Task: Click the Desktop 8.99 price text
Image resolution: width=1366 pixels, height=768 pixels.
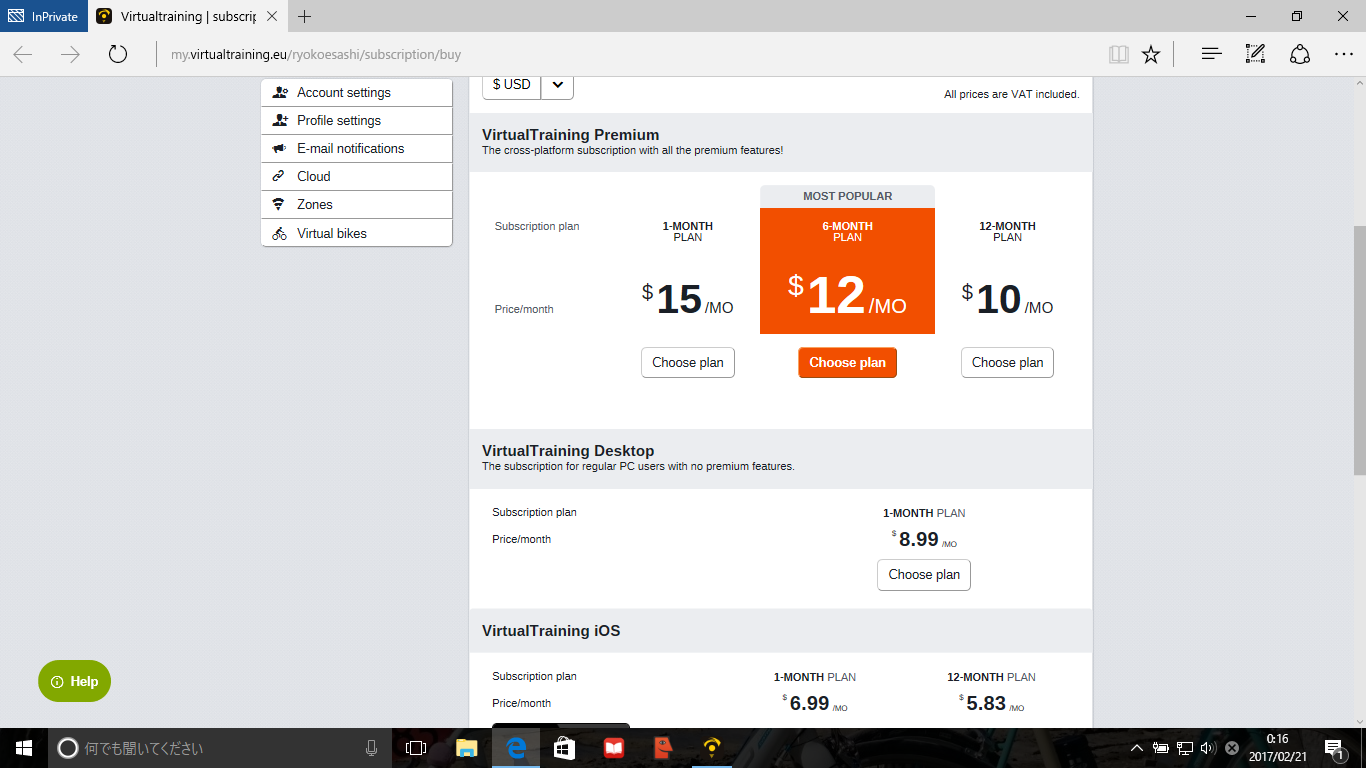Action: click(x=924, y=540)
